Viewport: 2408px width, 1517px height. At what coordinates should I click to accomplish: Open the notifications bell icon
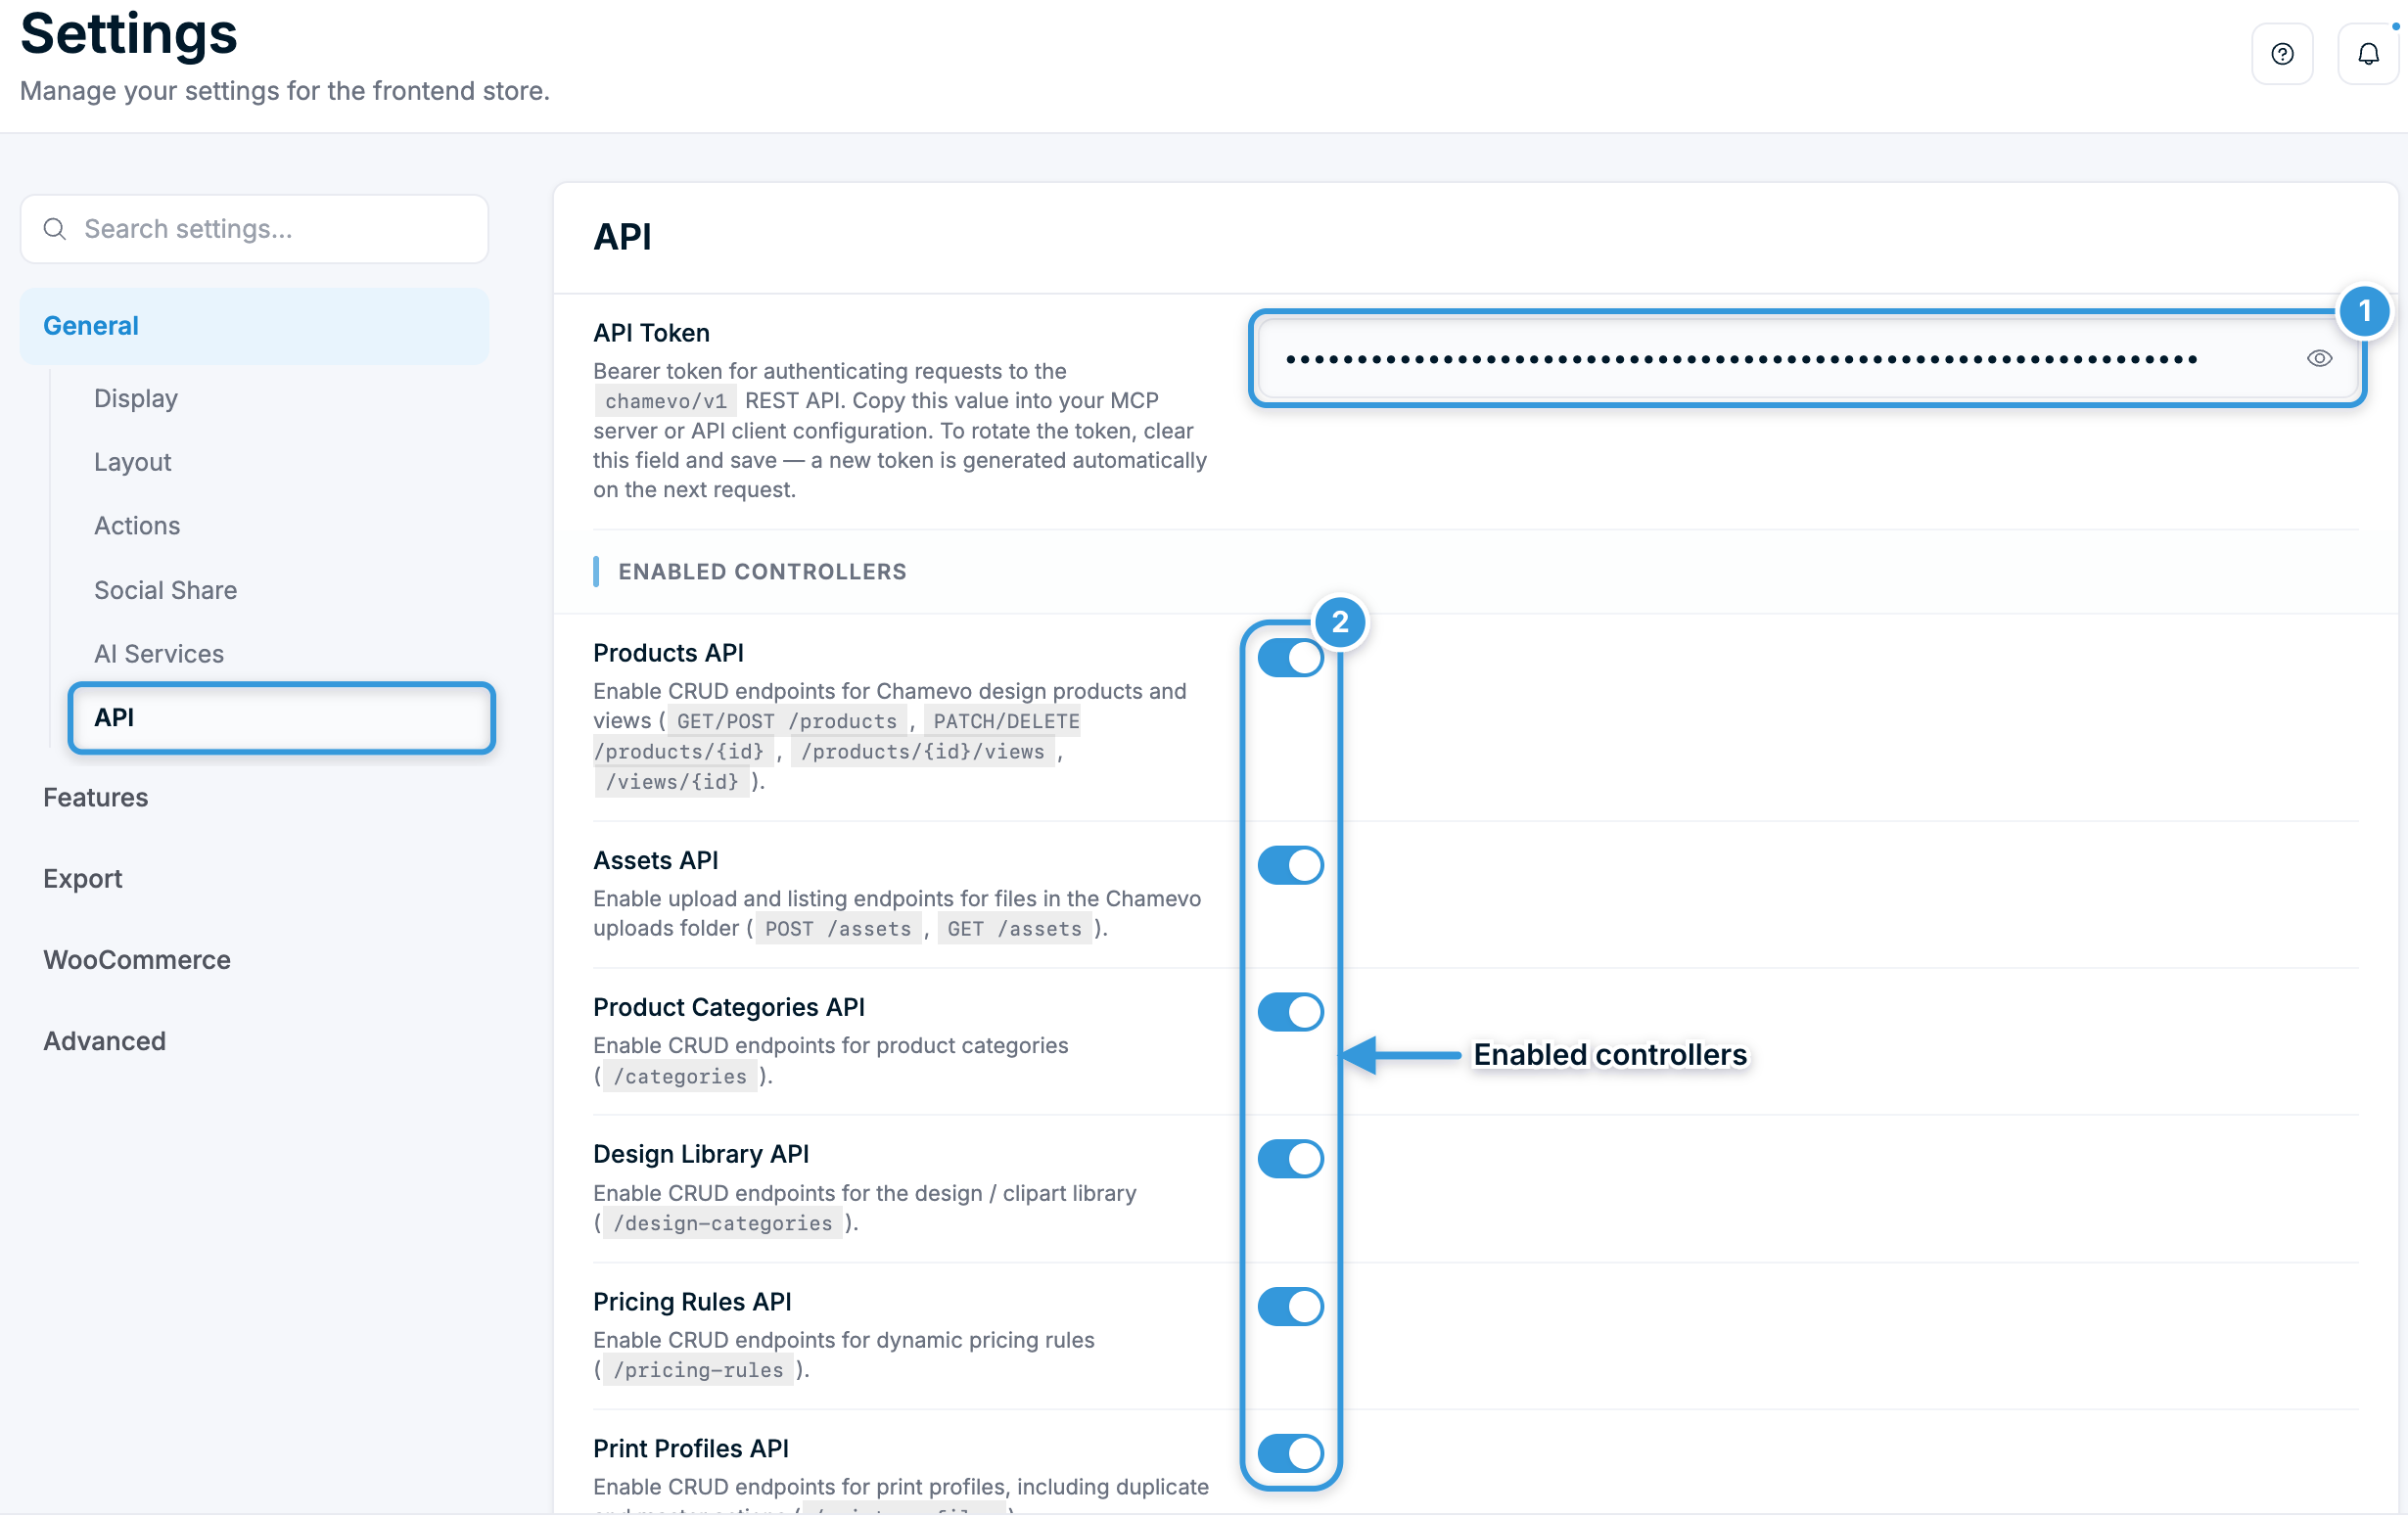click(x=2367, y=54)
